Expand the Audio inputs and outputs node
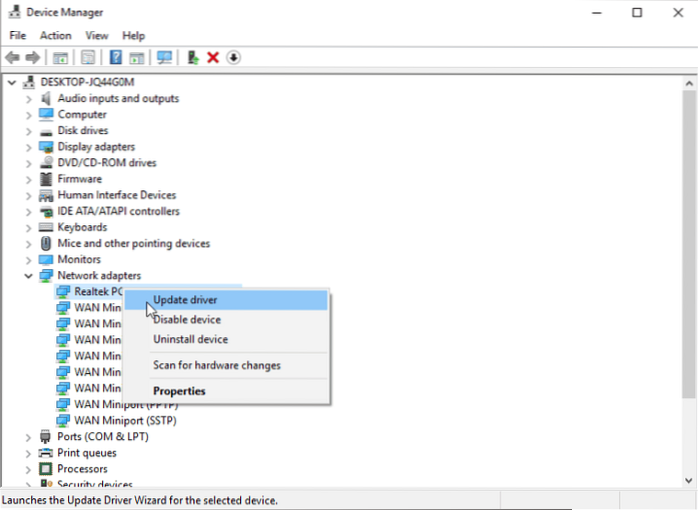 [x=28, y=99]
